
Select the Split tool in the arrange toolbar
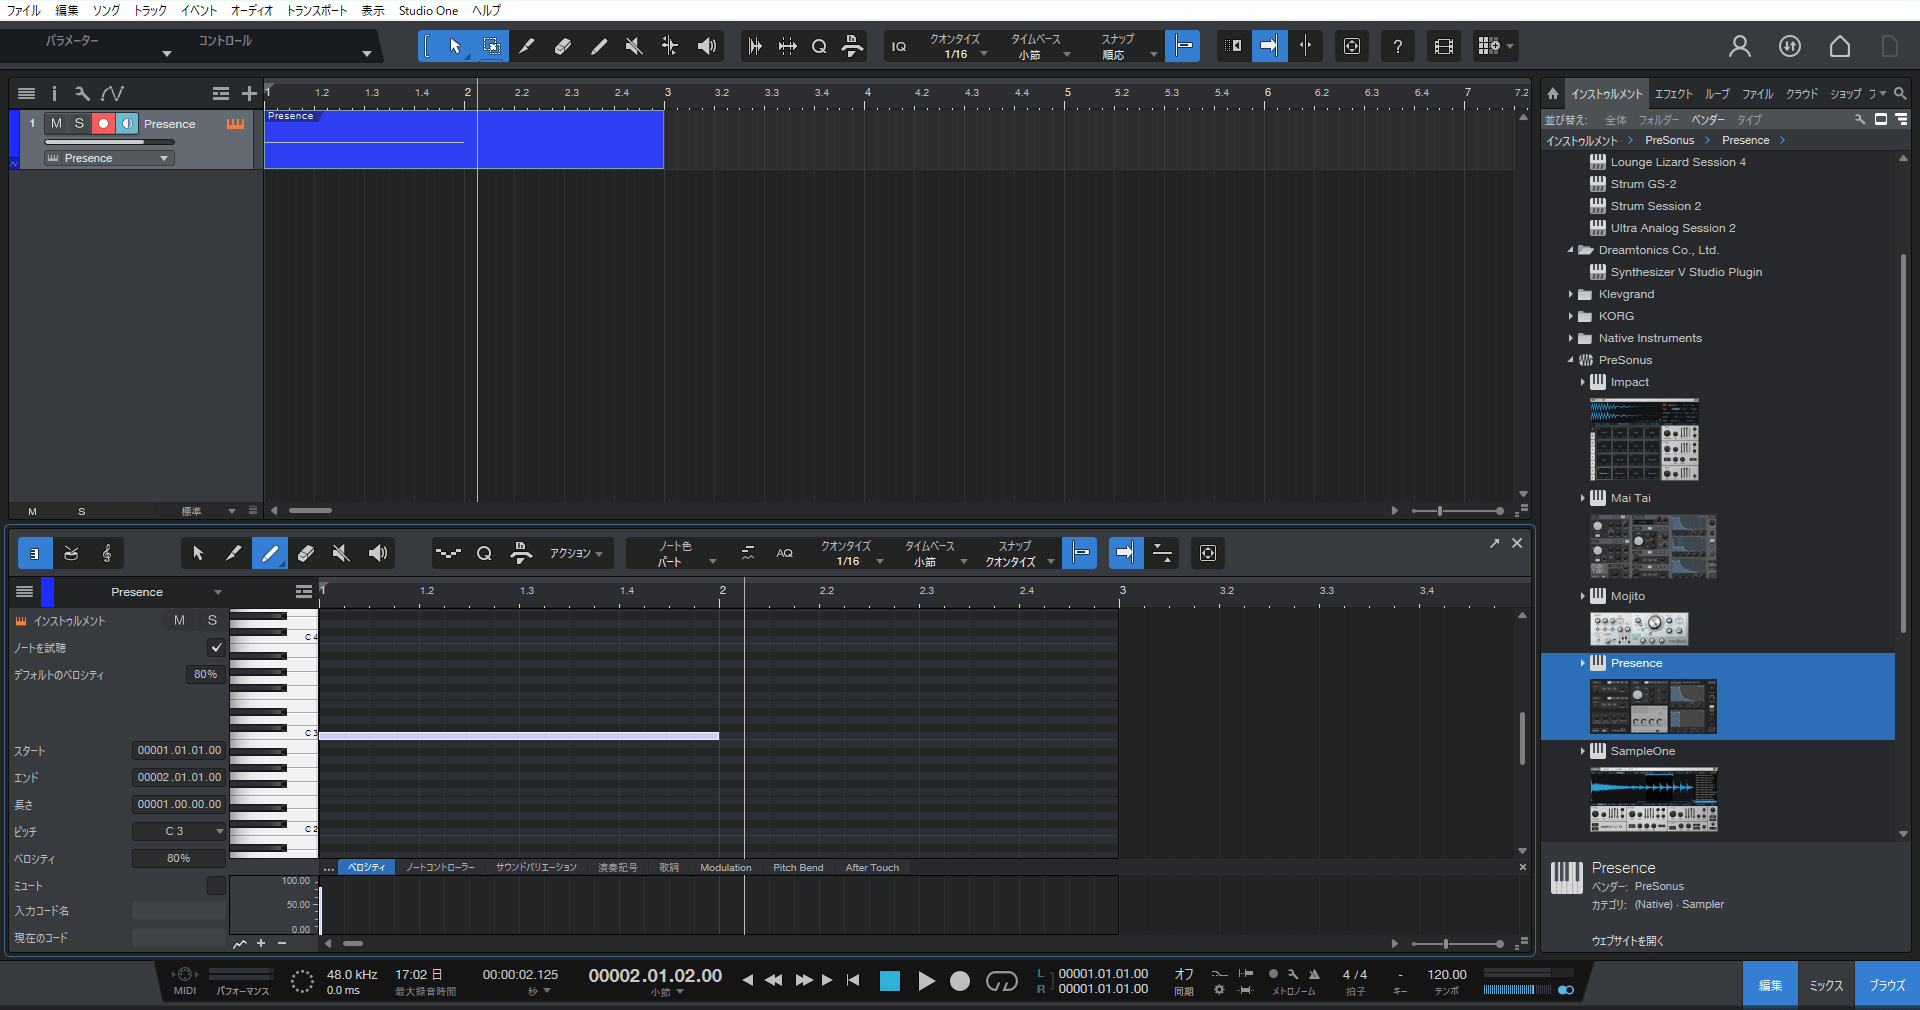click(527, 46)
